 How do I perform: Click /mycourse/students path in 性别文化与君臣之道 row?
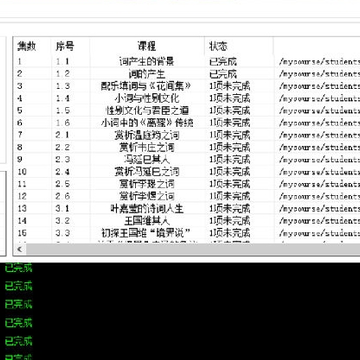click(x=319, y=111)
